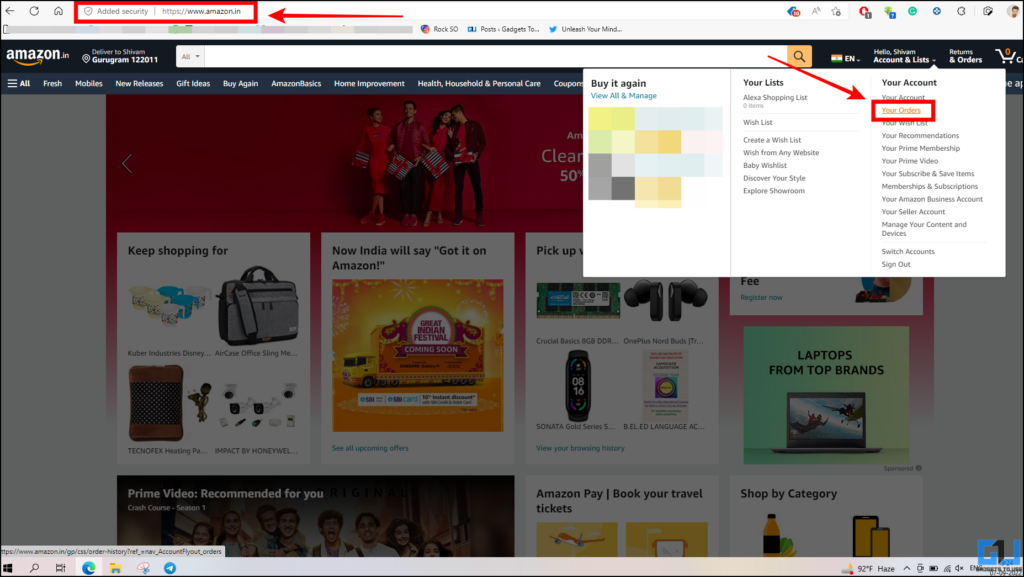The height and width of the screenshot is (577, 1024).
Task: Click the Amazon.in logo
Action: point(37,56)
